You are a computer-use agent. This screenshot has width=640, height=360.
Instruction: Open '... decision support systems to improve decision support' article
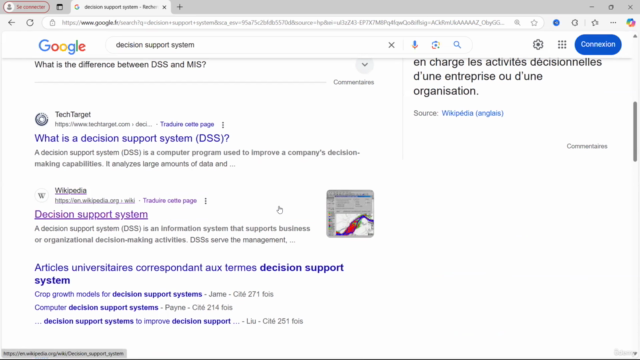pyautogui.click(x=137, y=321)
